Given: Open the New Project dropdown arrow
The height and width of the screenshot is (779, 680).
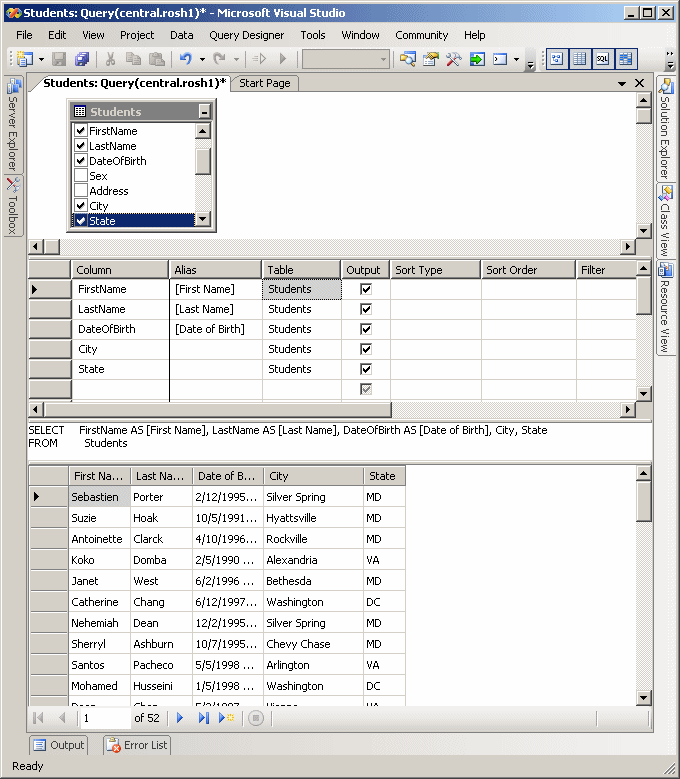Looking at the screenshot, I should (41, 60).
